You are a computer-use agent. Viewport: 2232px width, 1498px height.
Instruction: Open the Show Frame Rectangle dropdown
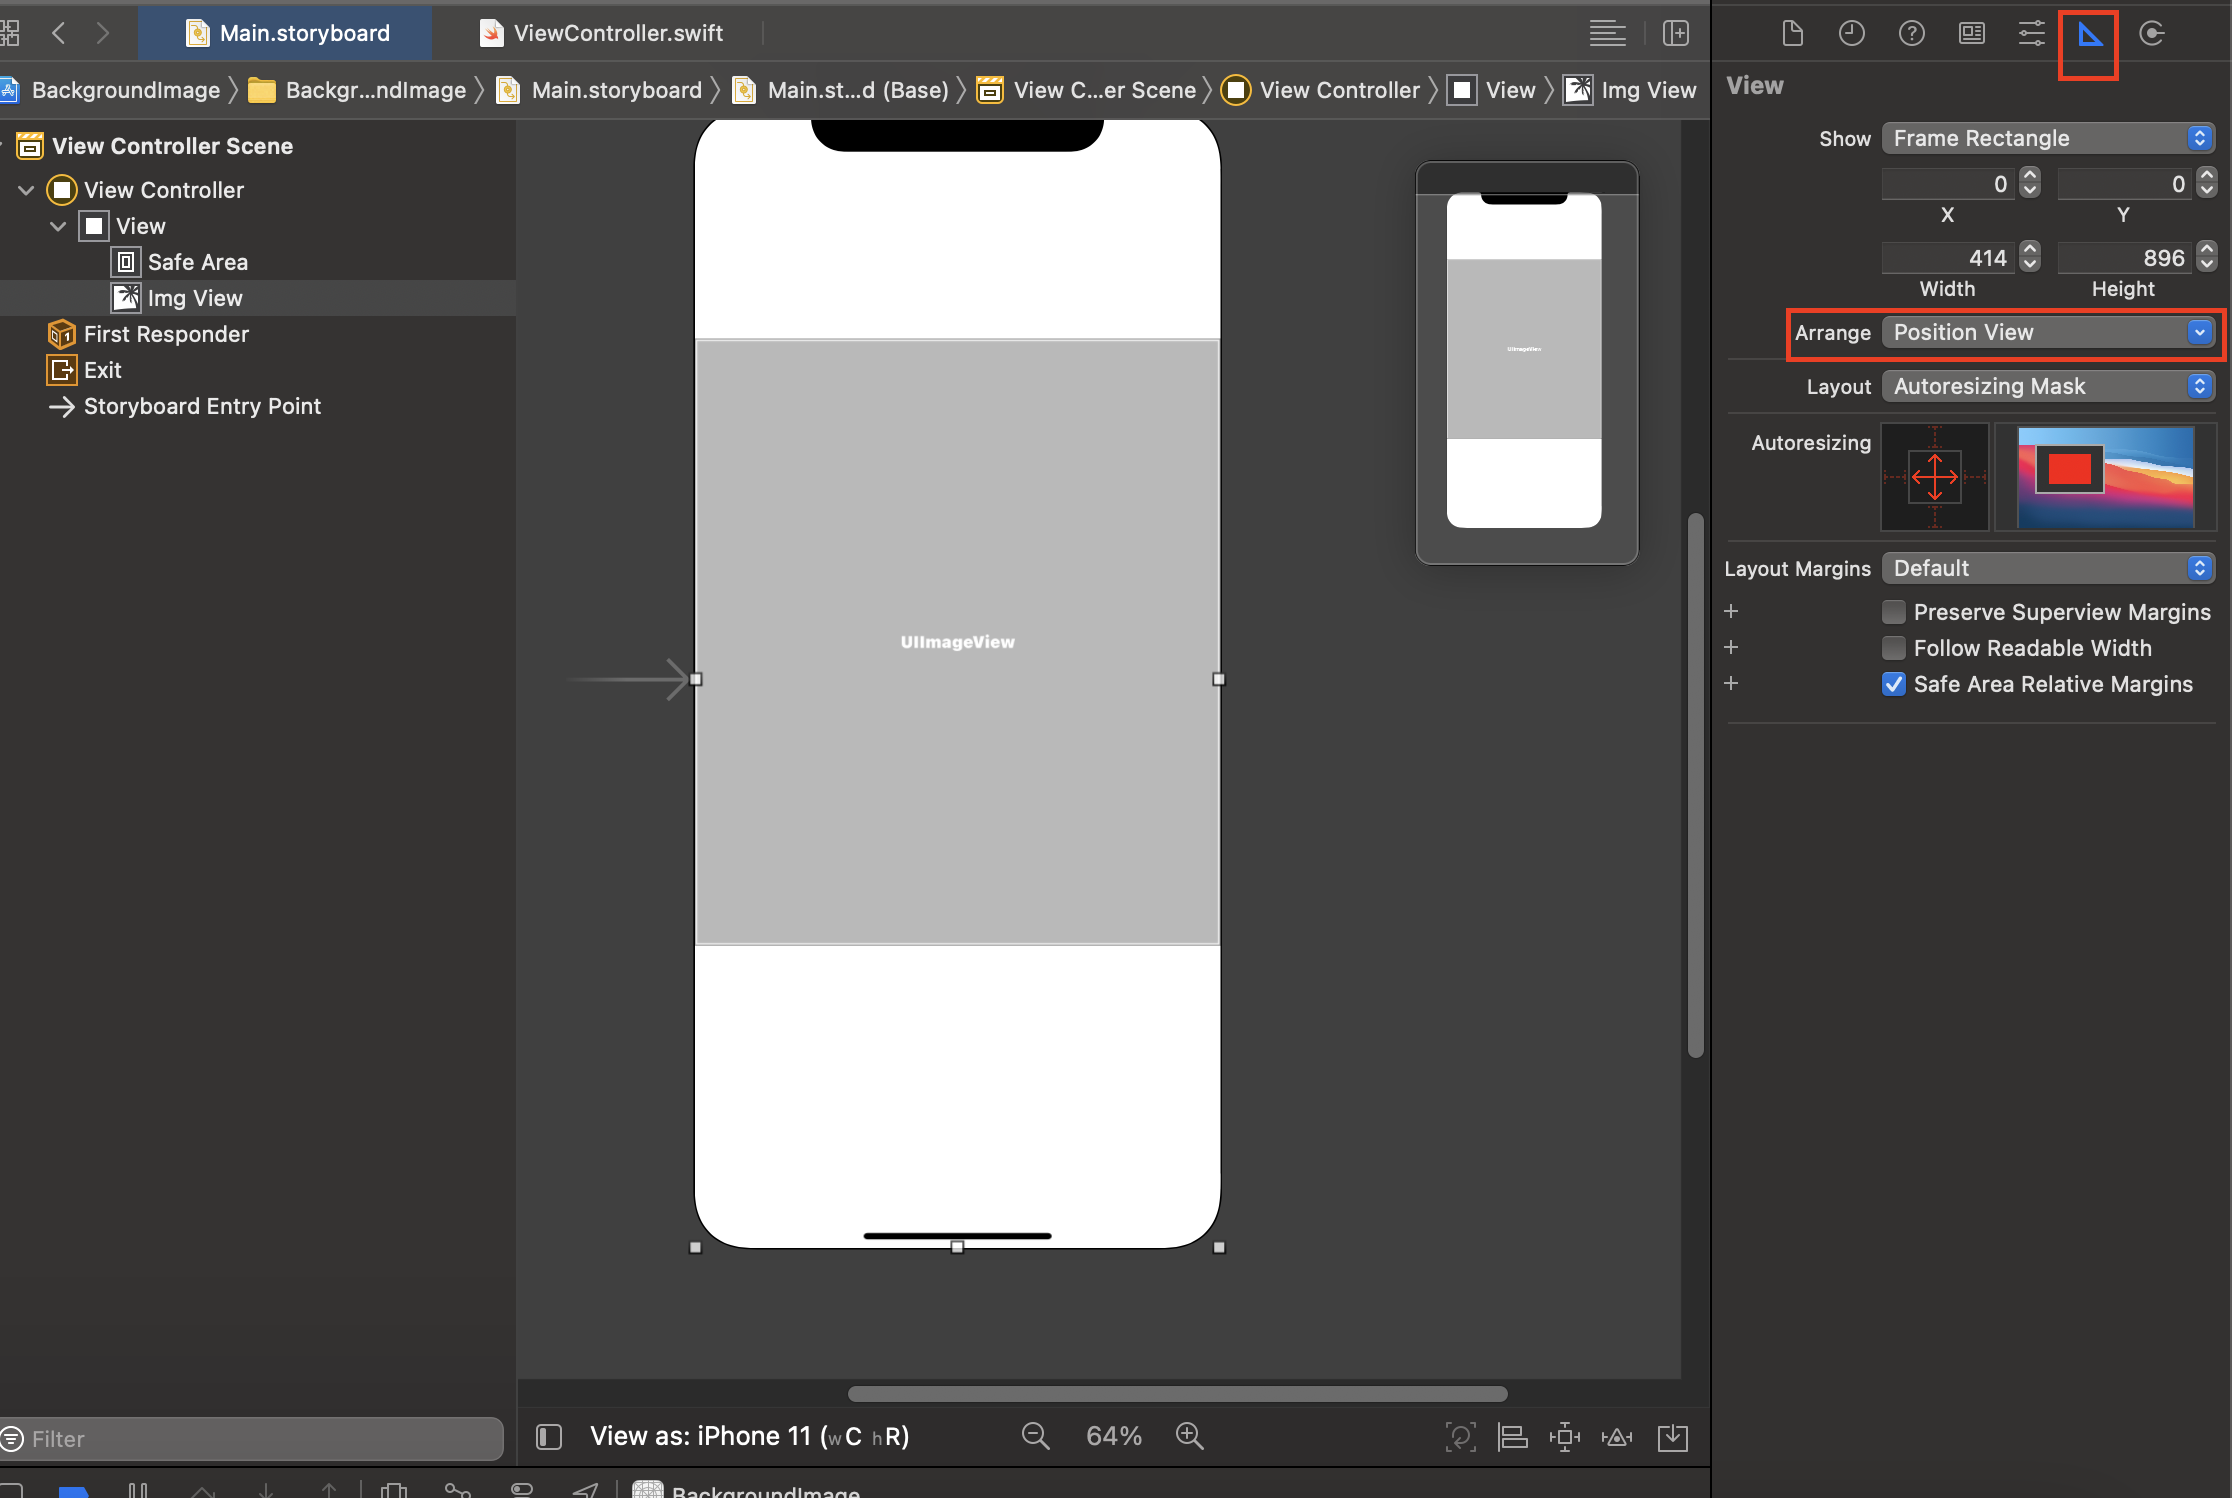pyautogui.click(x=2047, y=138)
